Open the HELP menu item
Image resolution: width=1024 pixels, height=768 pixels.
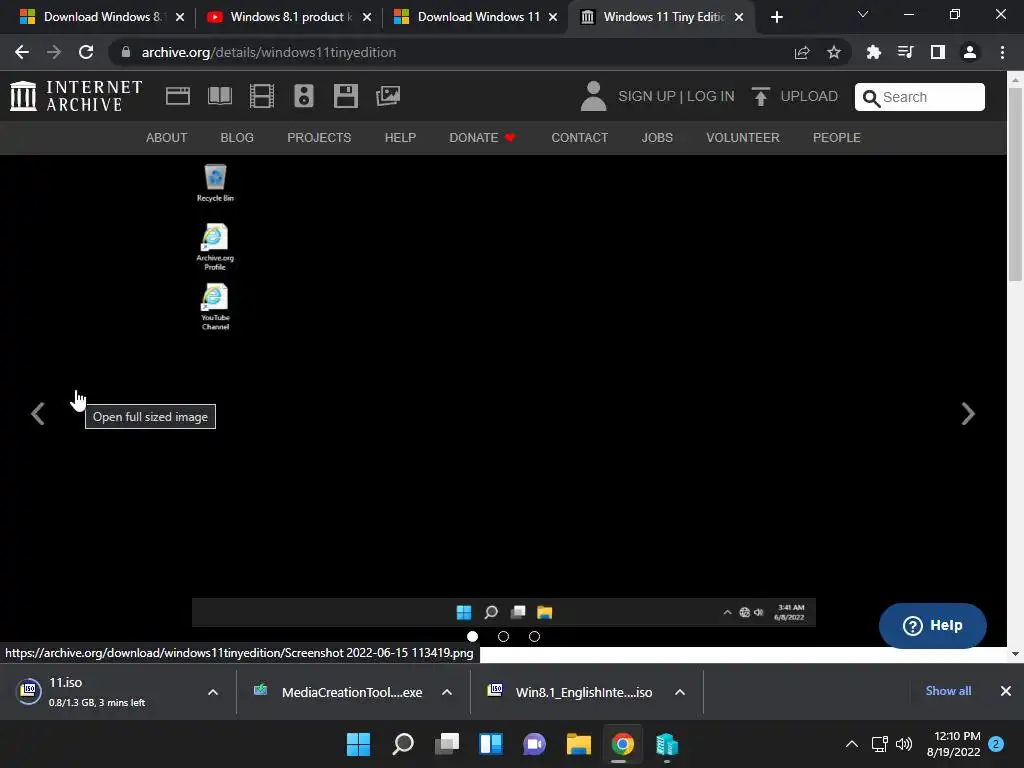pos(400,138)
